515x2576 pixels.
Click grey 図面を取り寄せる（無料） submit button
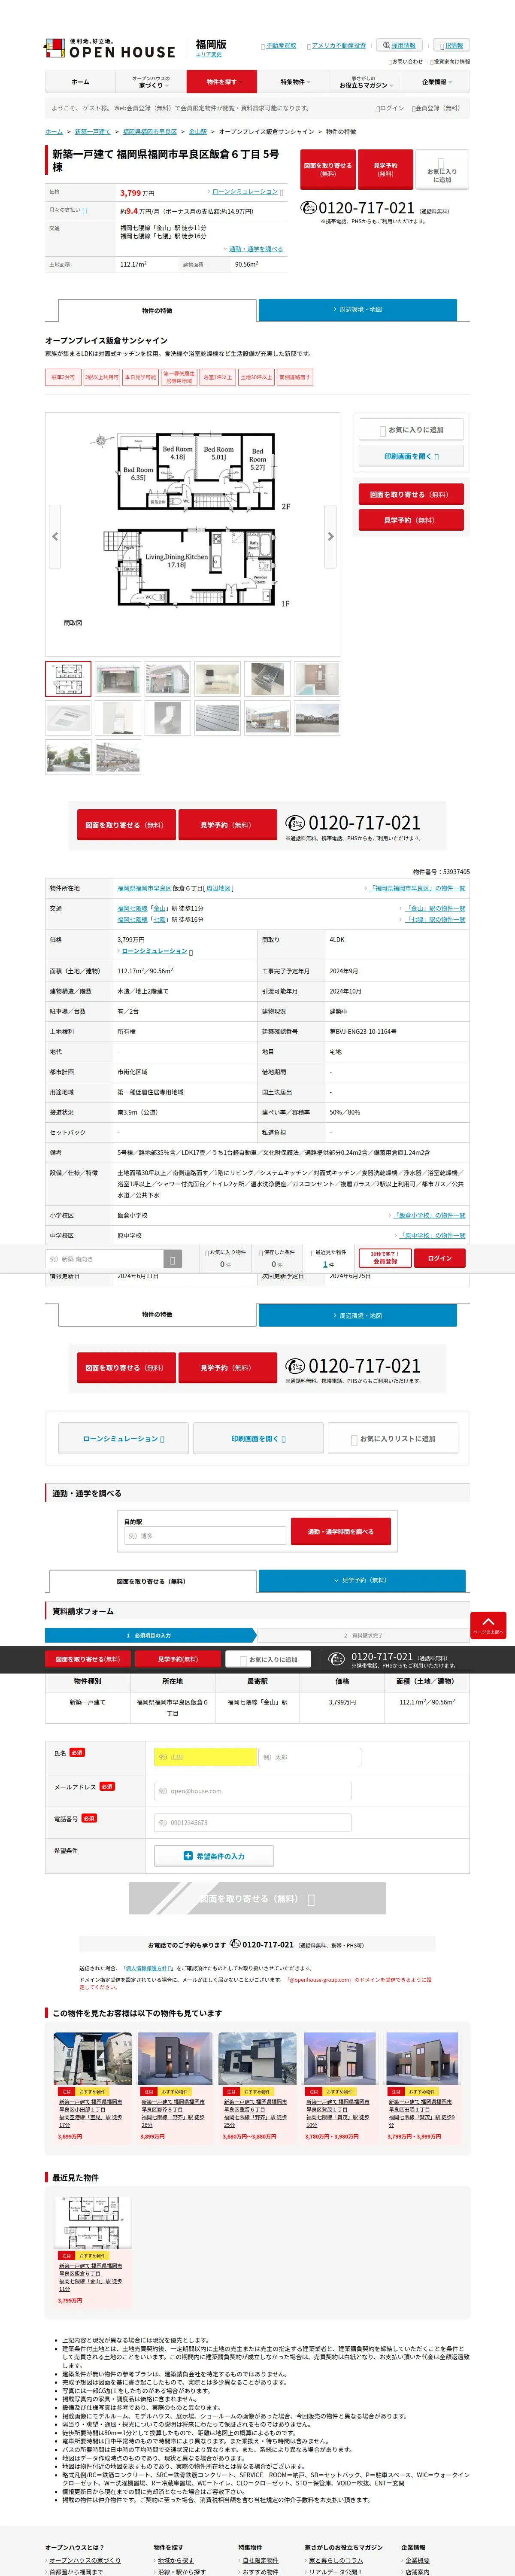(x=257, y=1898)
